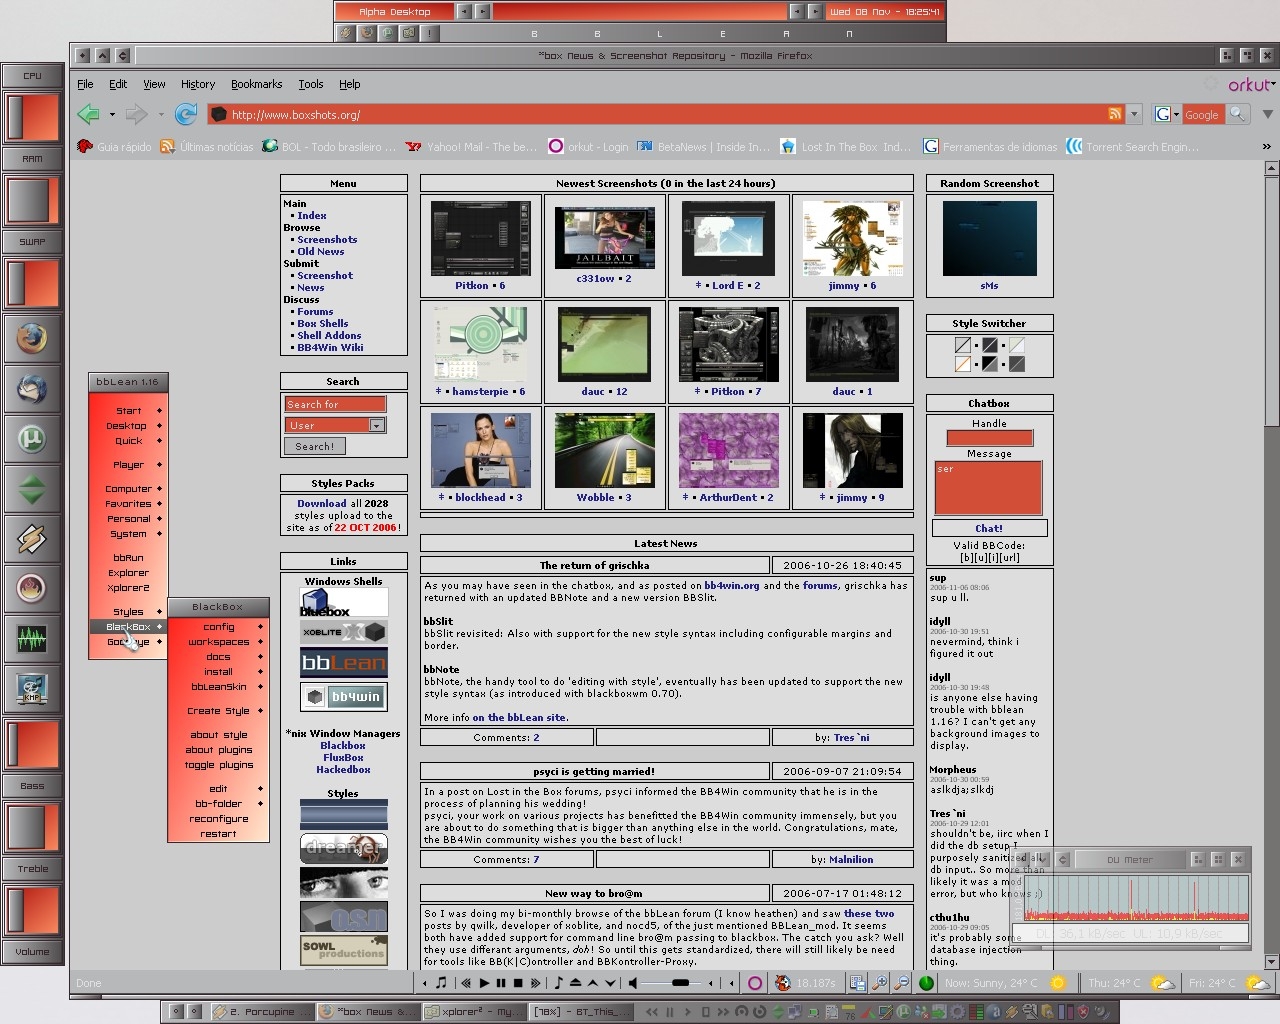Screen dimensions: 1280x1024
Task: Switch to the Porcupine Winamp taskbar item
Action: pos(263,1012)
